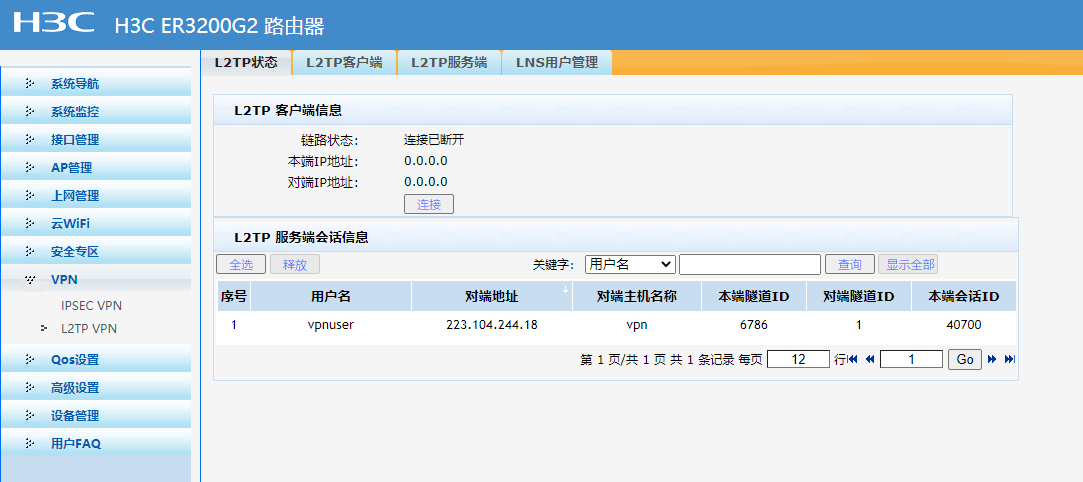The width and height of the screenshot is (1083, 482).
Task: Click the sort arrow in 对端地址 column header
Action: tap(566, 289)
